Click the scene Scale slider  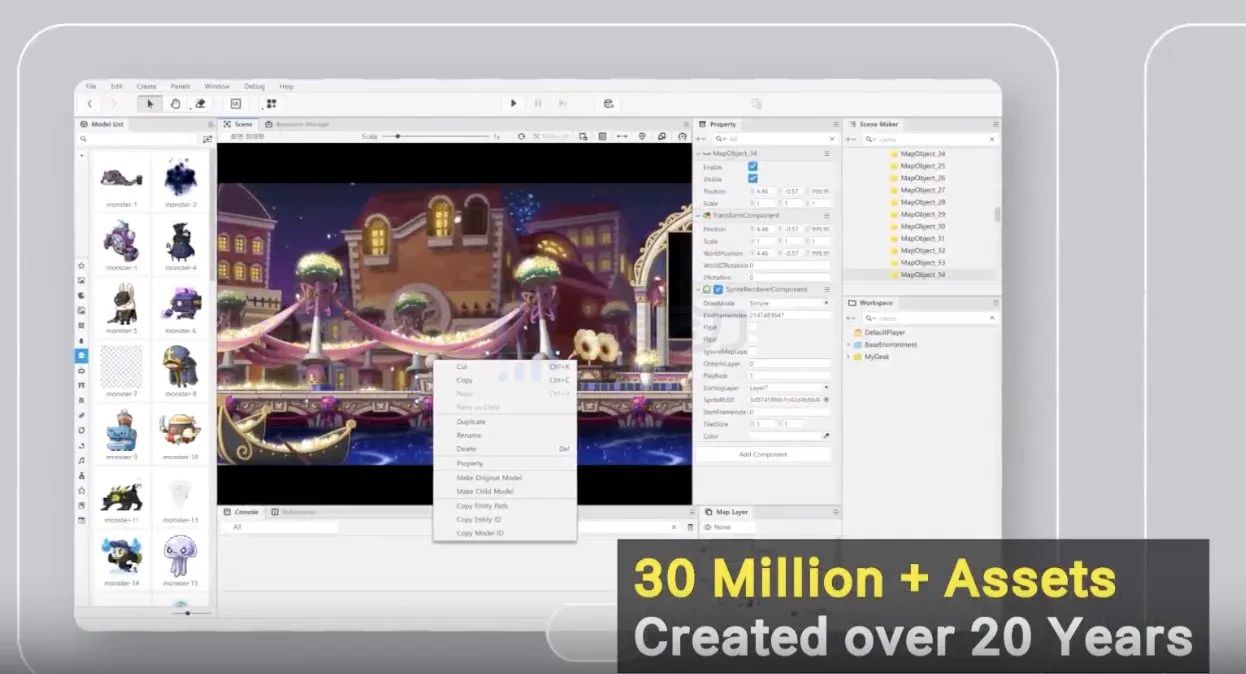pos(398,136)
